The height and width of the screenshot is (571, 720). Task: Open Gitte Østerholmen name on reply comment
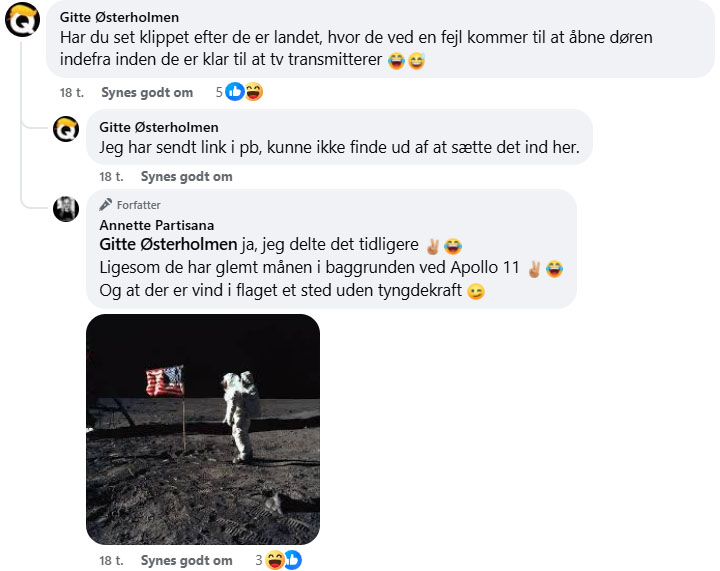pos(159,127)
